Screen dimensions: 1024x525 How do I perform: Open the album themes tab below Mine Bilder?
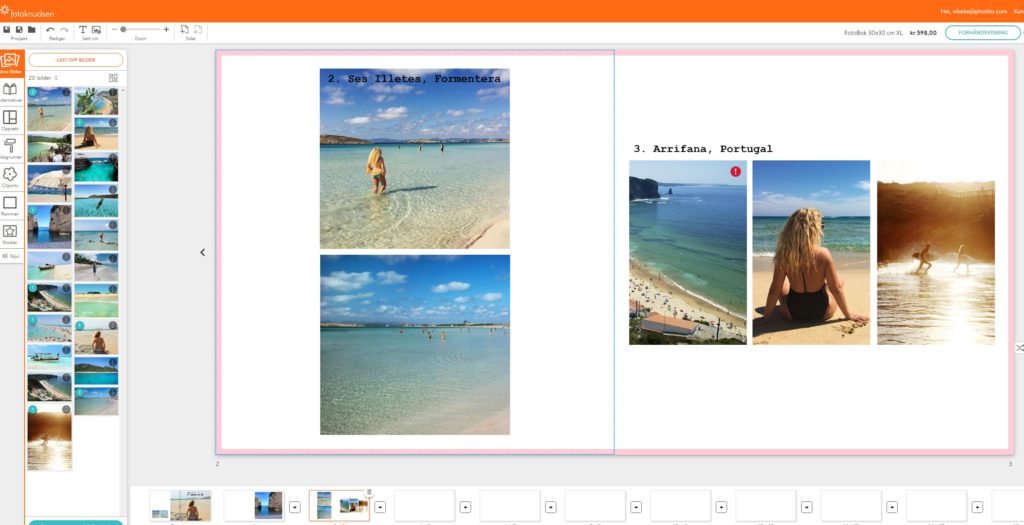[x=10, y=92]
